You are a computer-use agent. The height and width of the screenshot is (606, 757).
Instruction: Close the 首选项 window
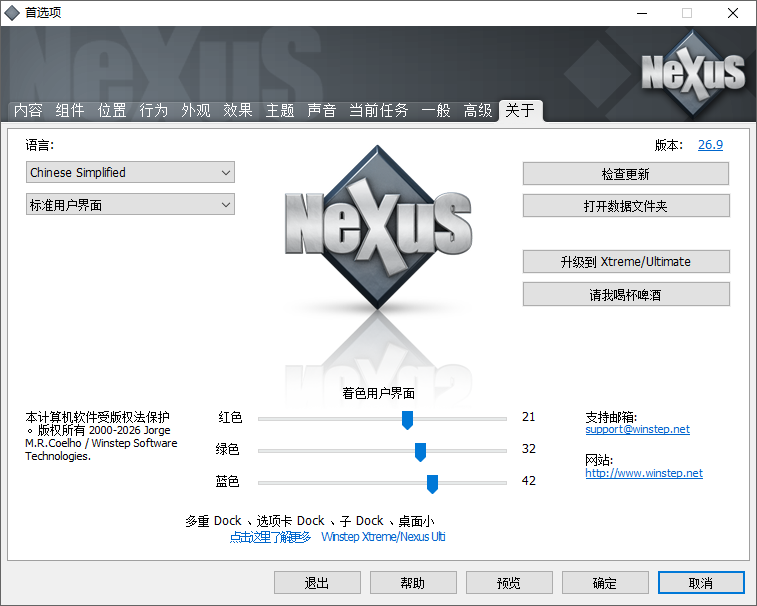coord(733,13)
